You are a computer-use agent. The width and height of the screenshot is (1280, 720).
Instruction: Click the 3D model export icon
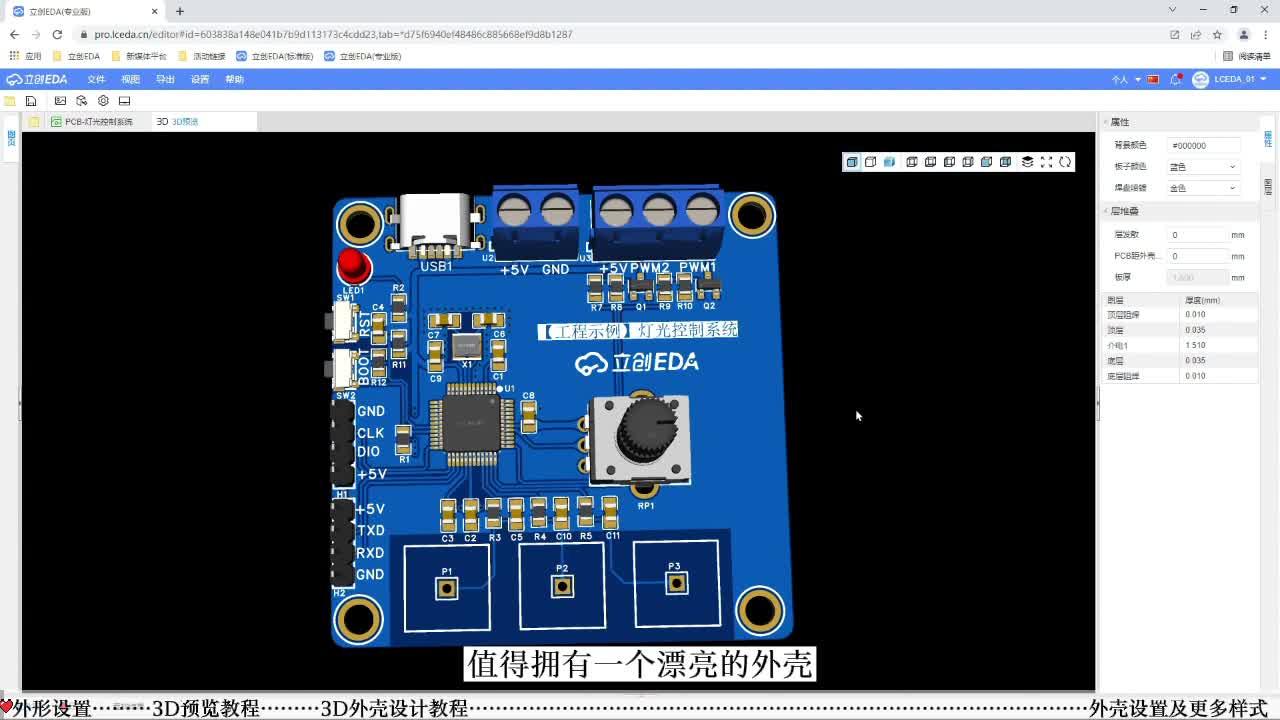82,101
